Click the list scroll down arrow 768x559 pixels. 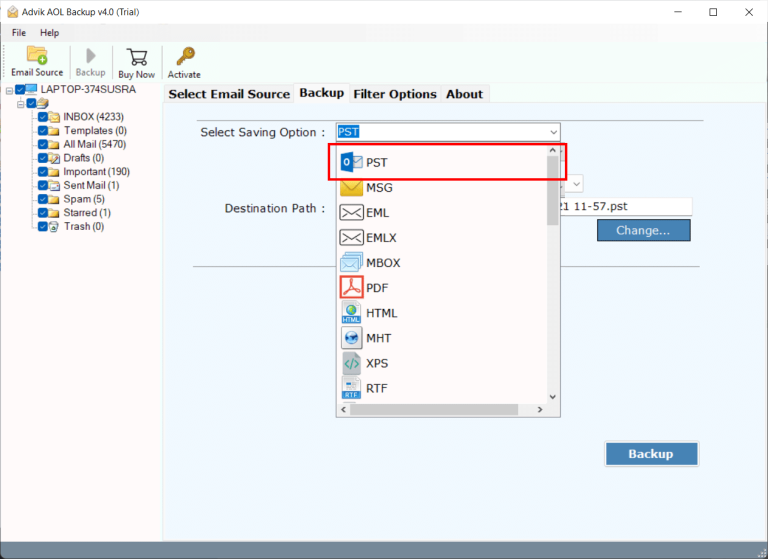pos(553,397)
